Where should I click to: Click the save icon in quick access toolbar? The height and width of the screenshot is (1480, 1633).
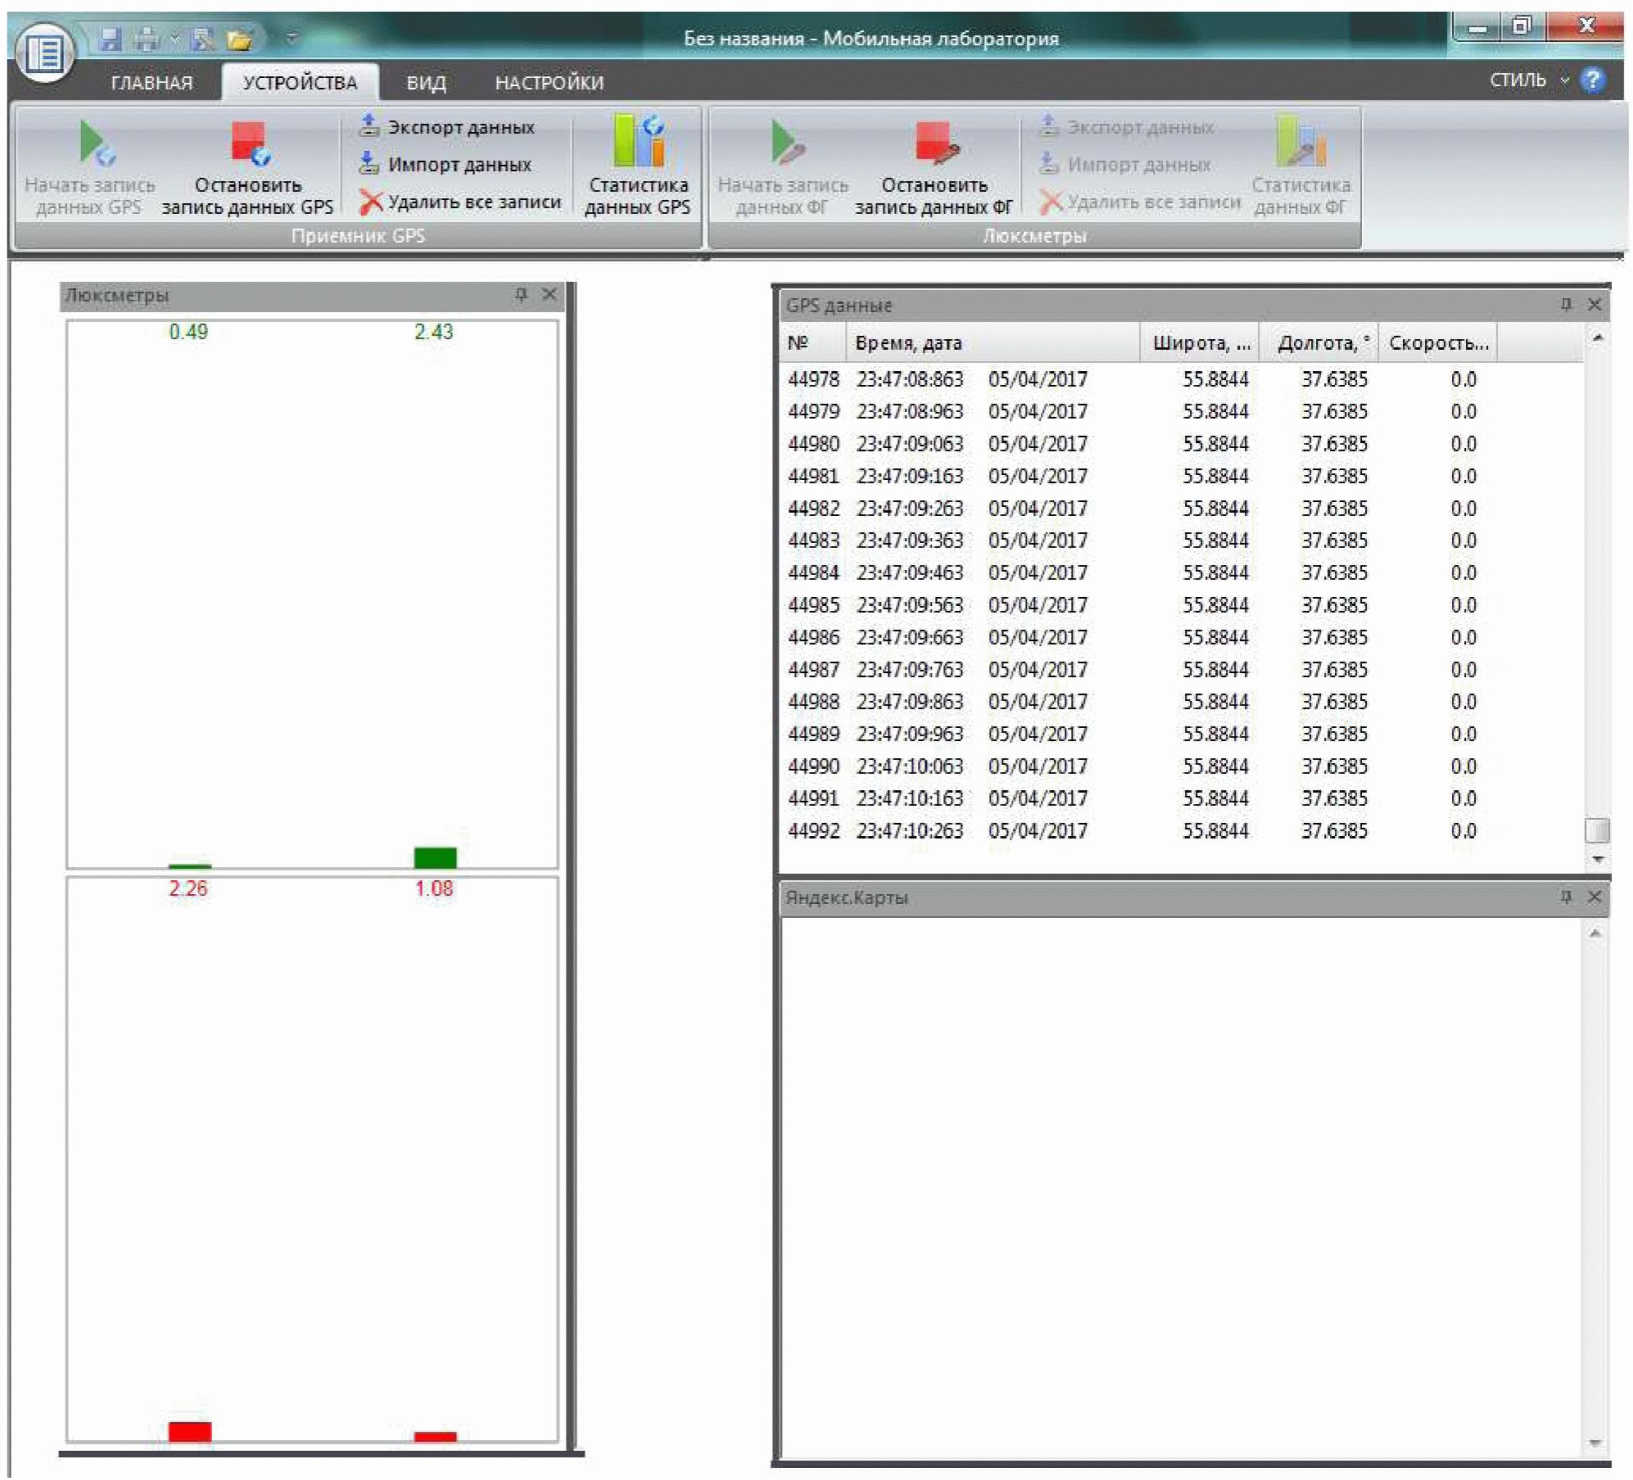(x=110, y=38)
